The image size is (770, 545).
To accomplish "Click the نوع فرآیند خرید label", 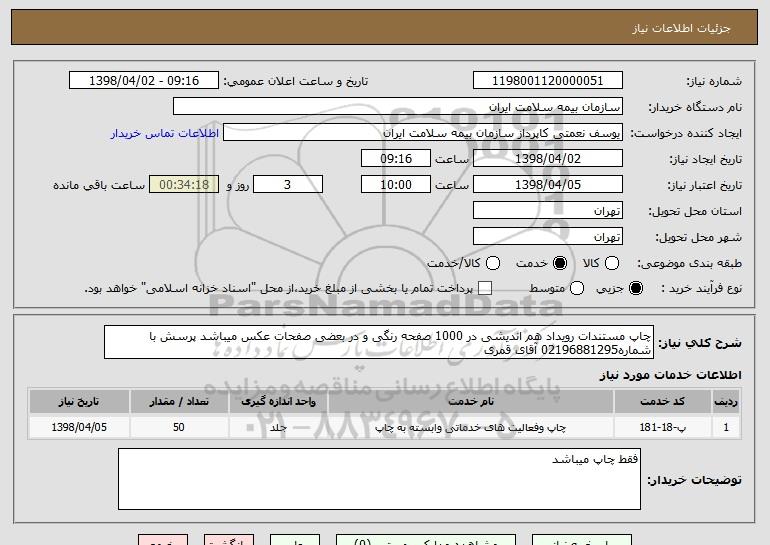I will coord(701,288).
